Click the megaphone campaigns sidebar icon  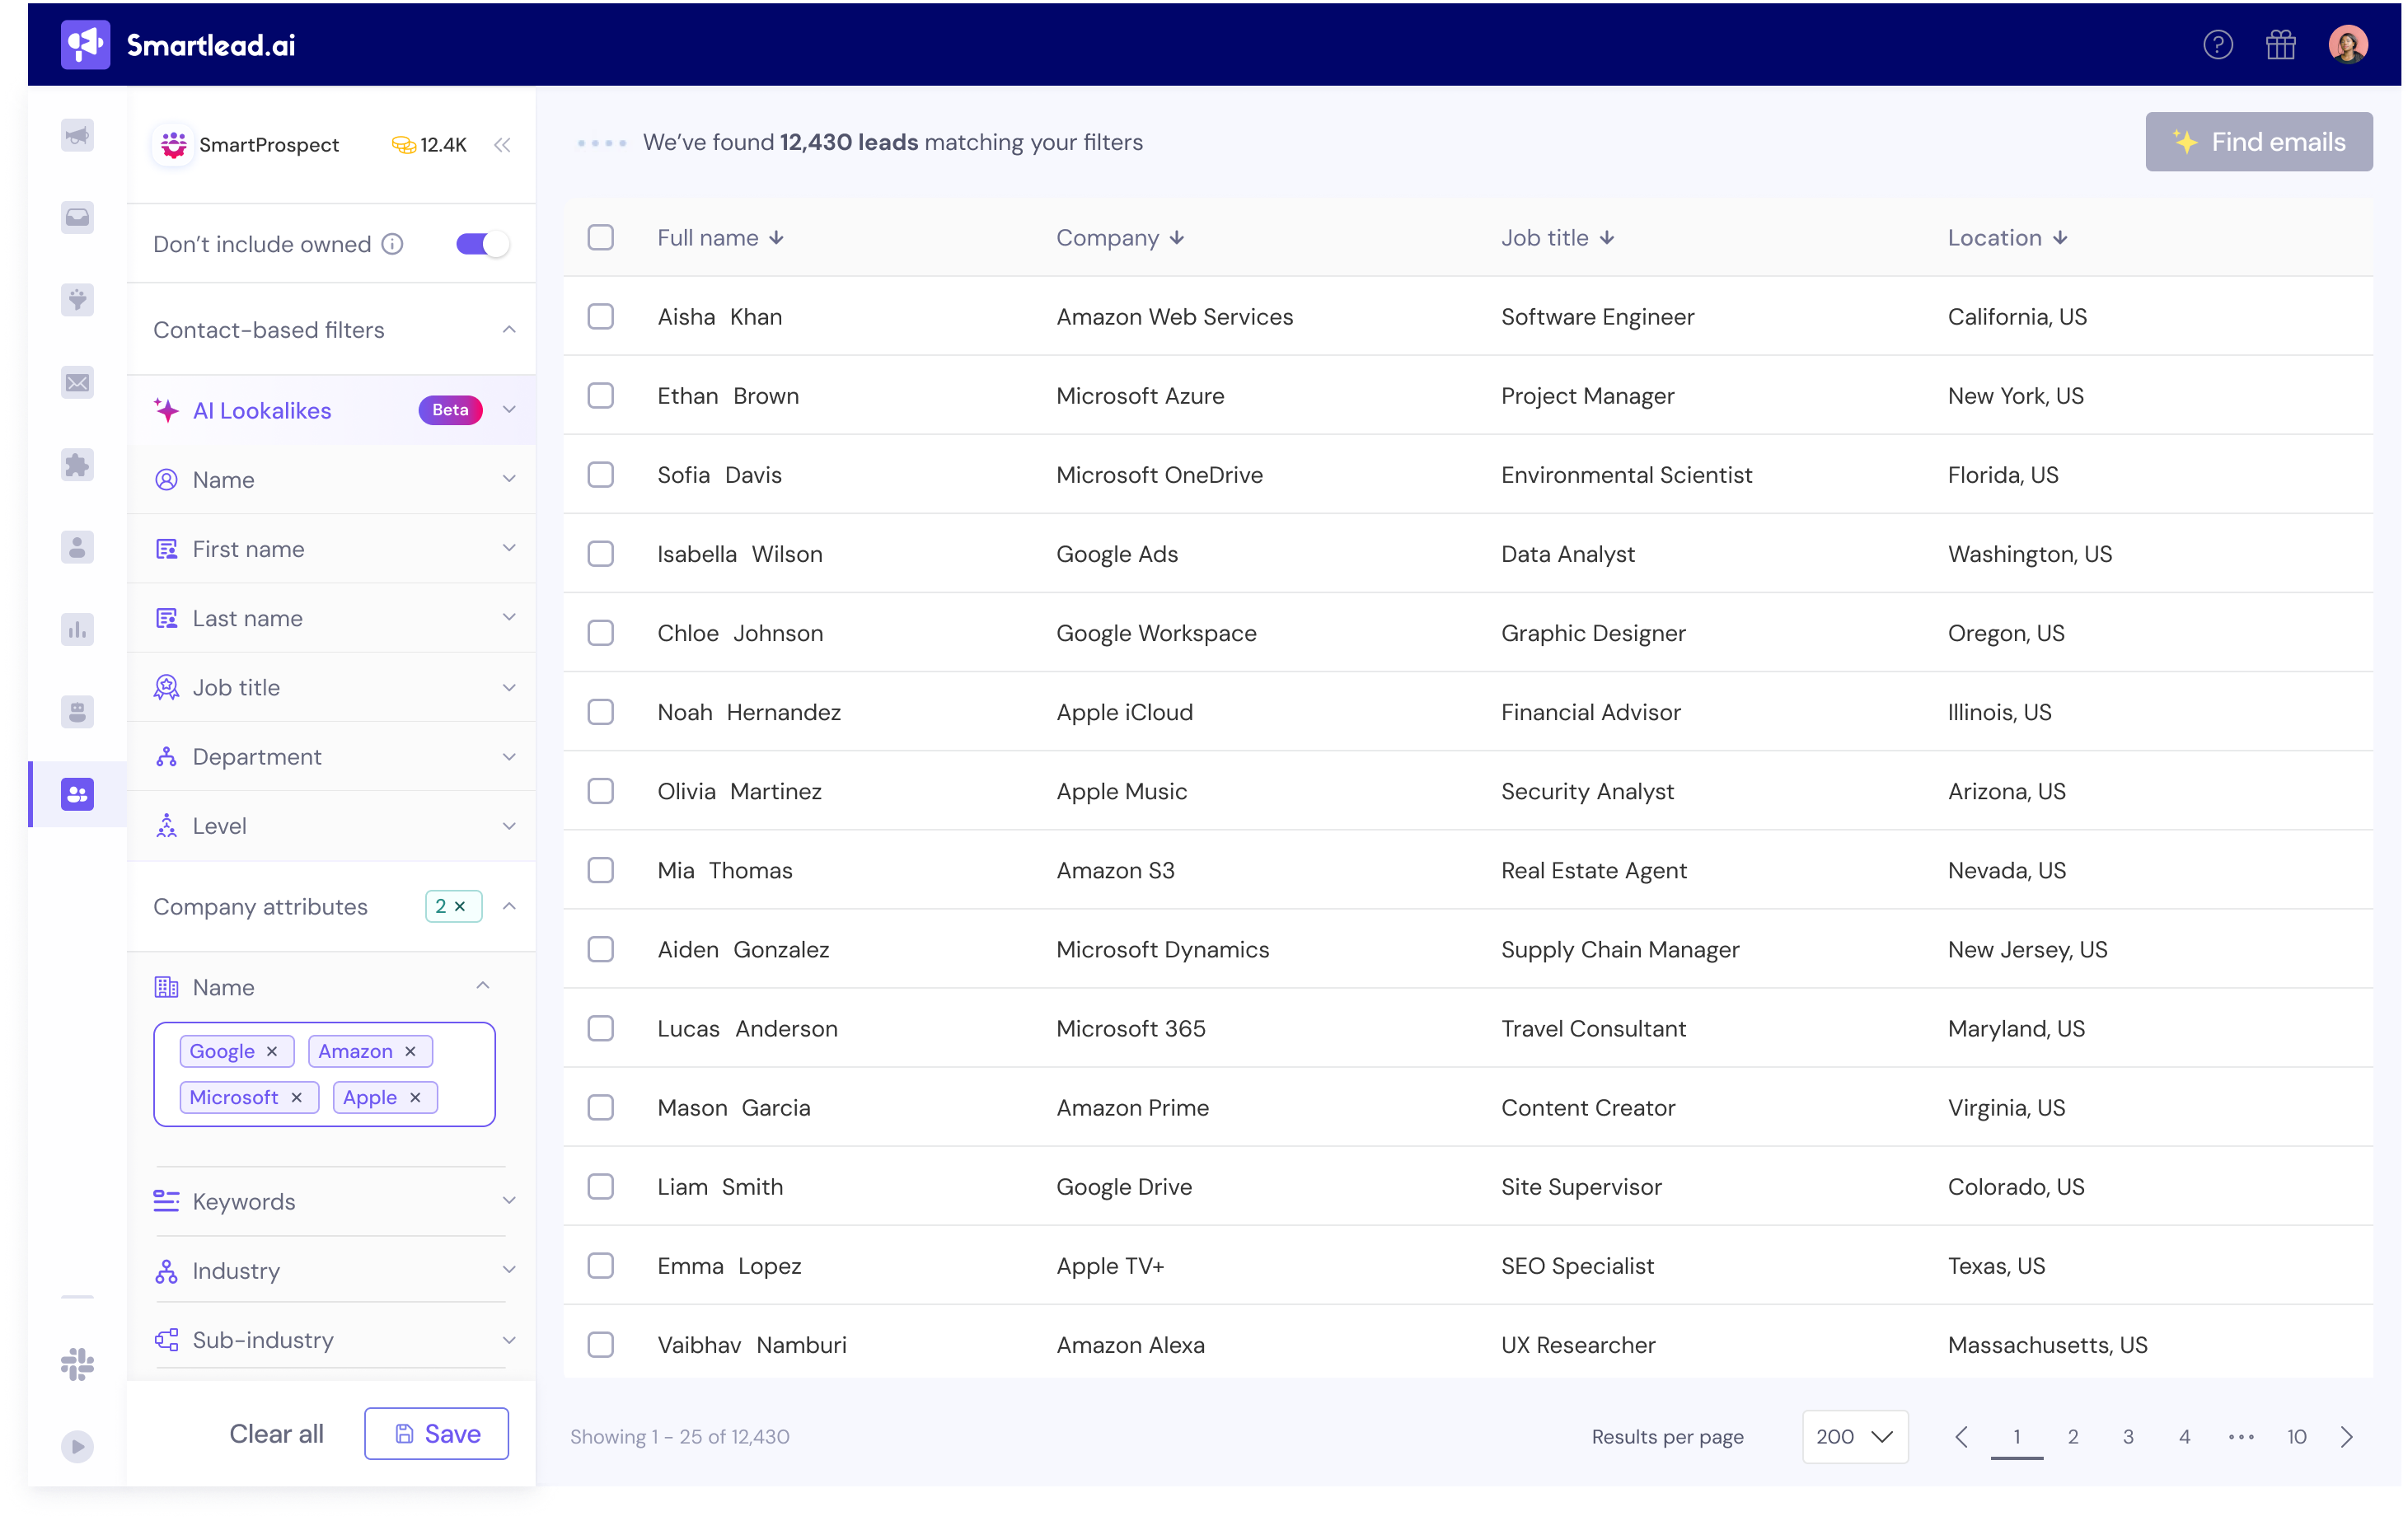77,135
